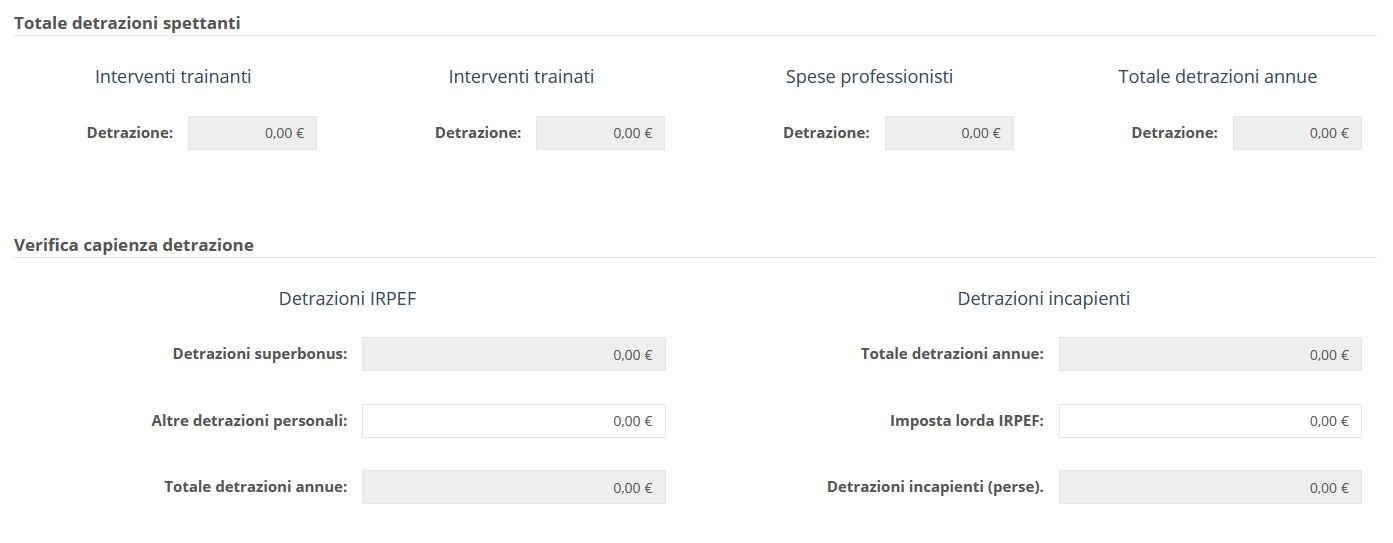The image size is (1393, 543).
Task: Focus the Altre detrazioni personali input
Action: (x=514, y=421)
